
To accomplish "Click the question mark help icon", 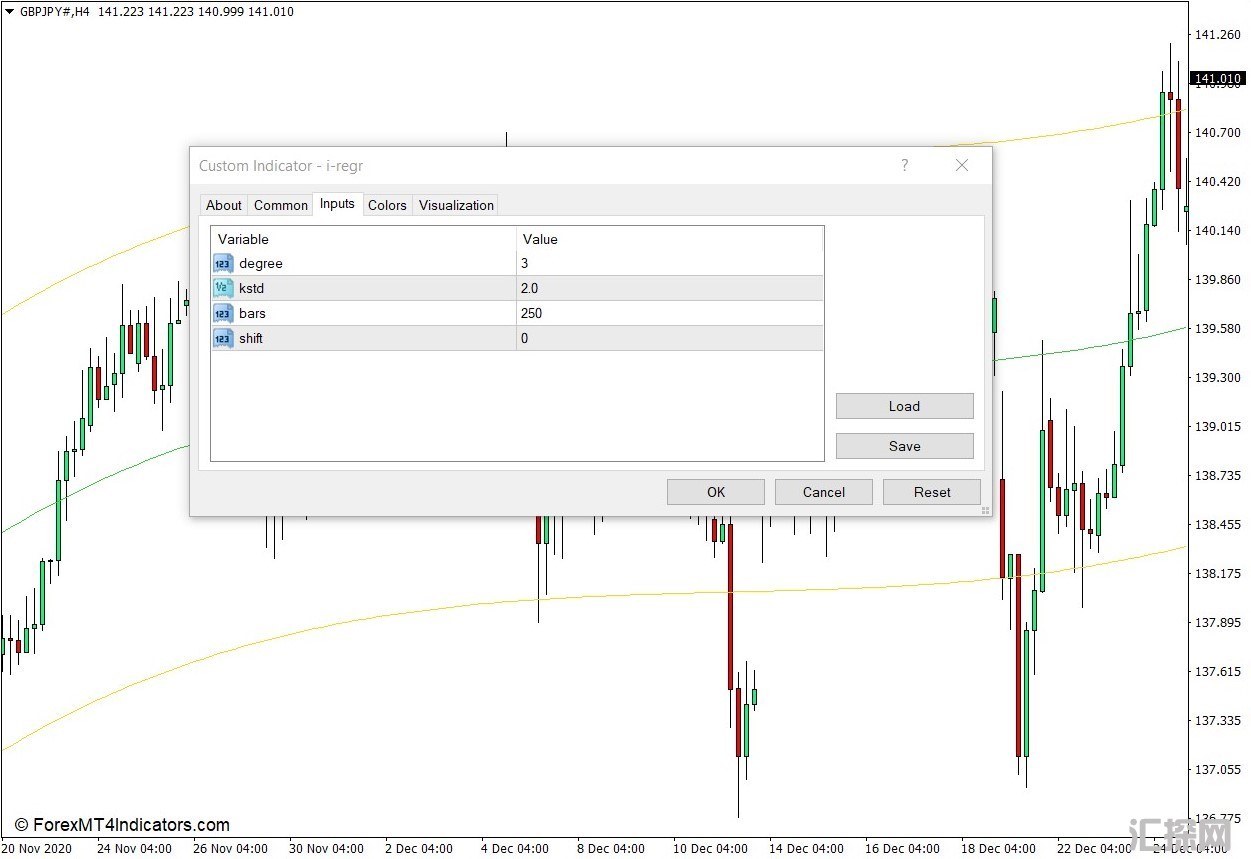I will [x=905, y=166].
